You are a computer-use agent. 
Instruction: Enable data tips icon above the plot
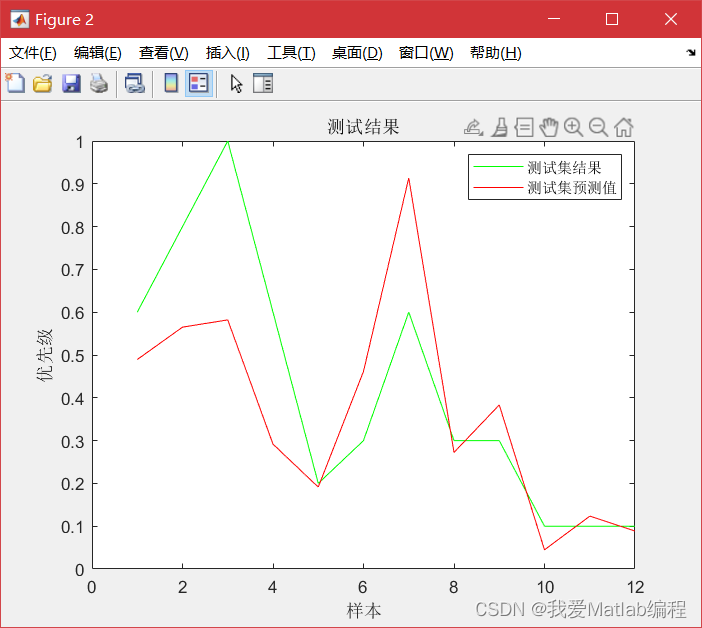click(524, 128)
